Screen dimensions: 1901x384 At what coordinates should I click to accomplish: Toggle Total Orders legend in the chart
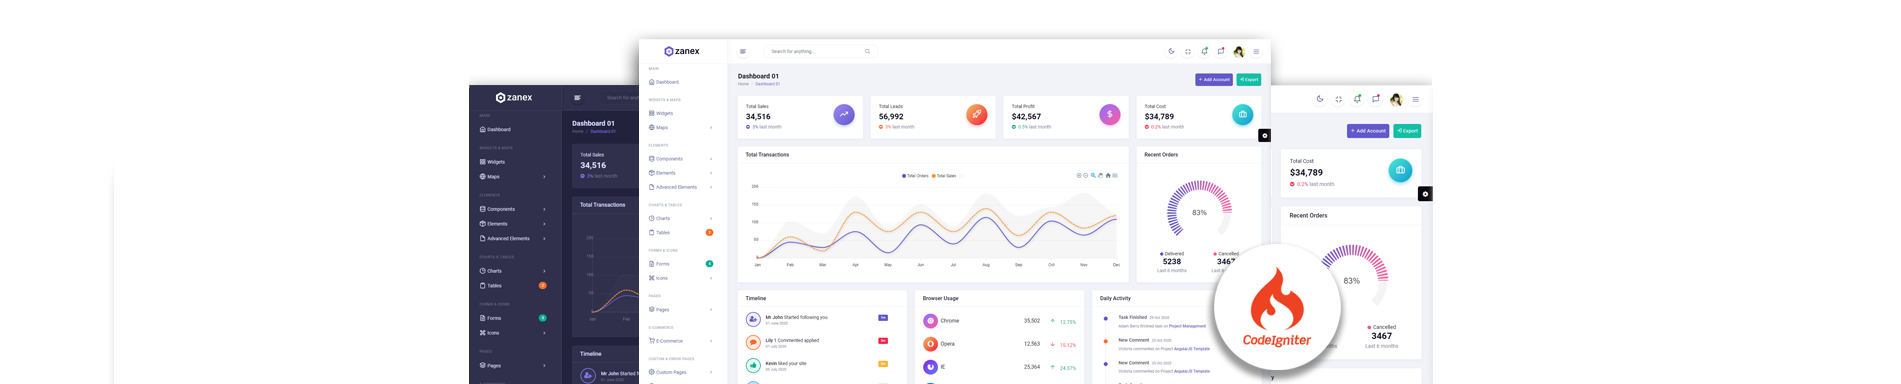coord(915,176)
